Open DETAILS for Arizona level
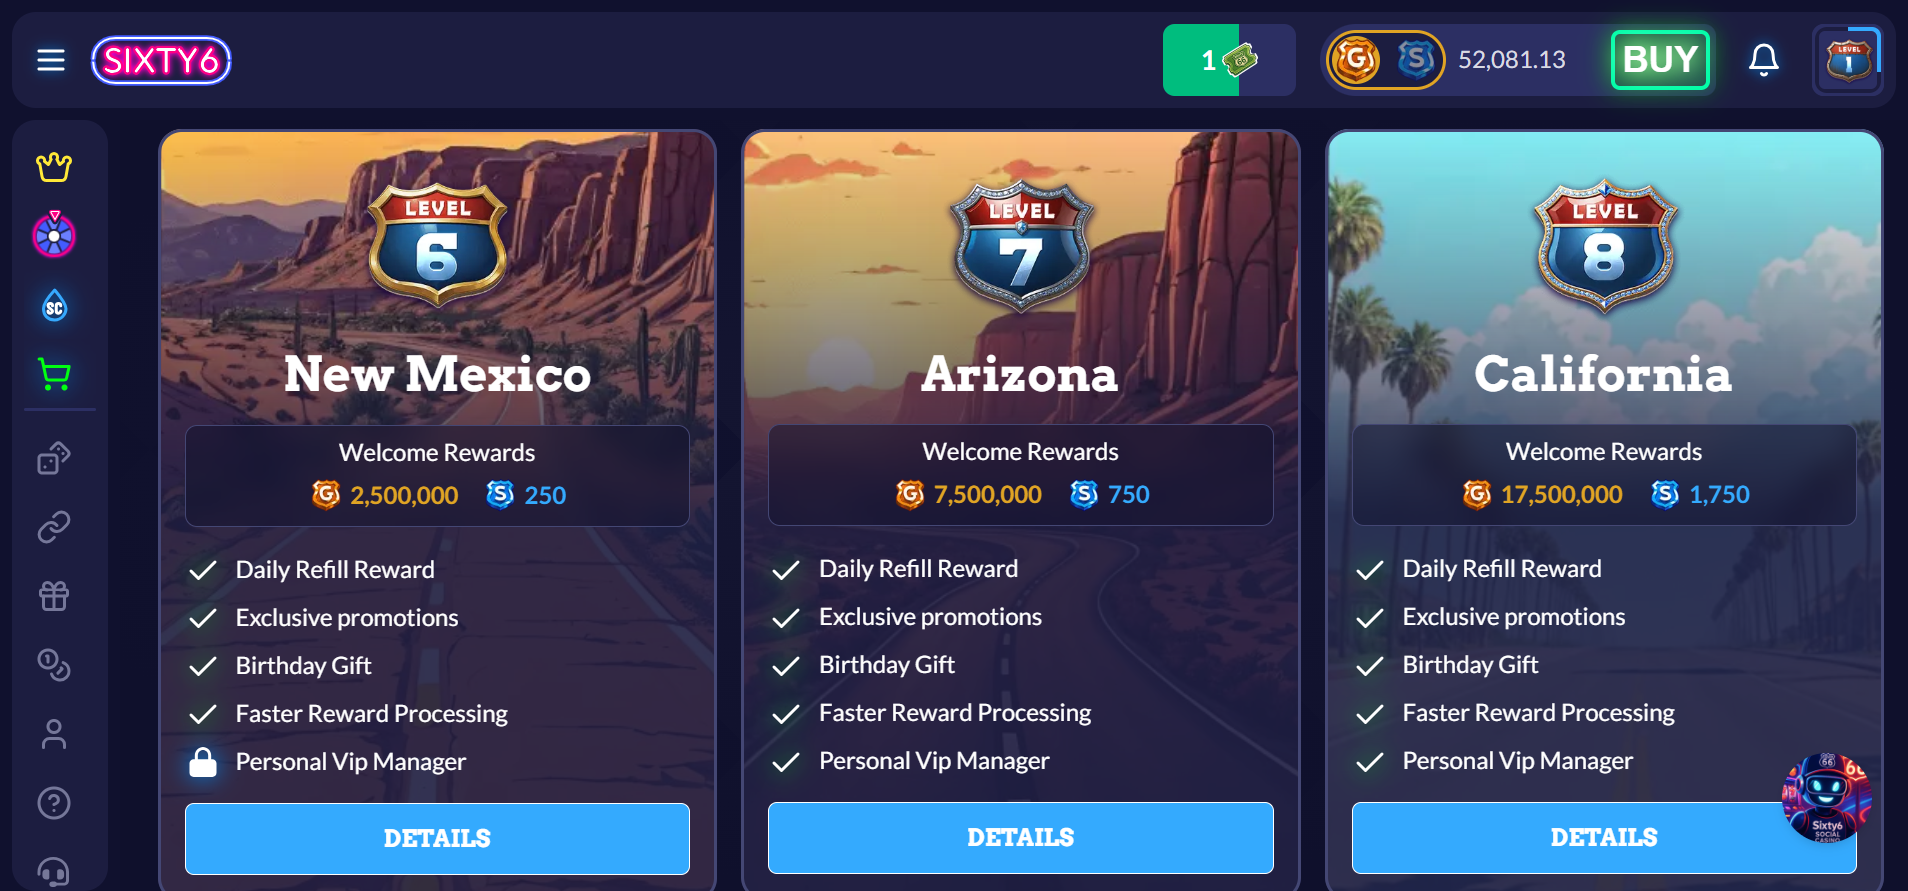 (x=1020, y=837)
